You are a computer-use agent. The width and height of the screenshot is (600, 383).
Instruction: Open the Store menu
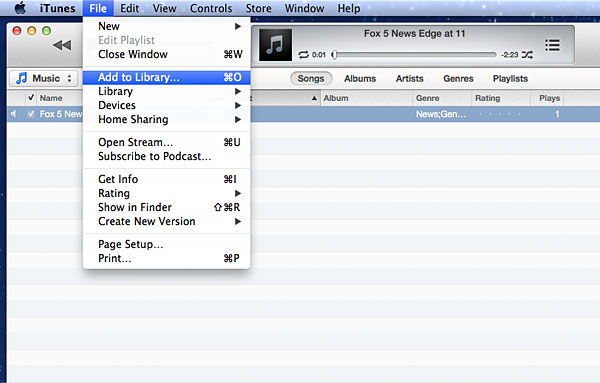pos(258,8)
